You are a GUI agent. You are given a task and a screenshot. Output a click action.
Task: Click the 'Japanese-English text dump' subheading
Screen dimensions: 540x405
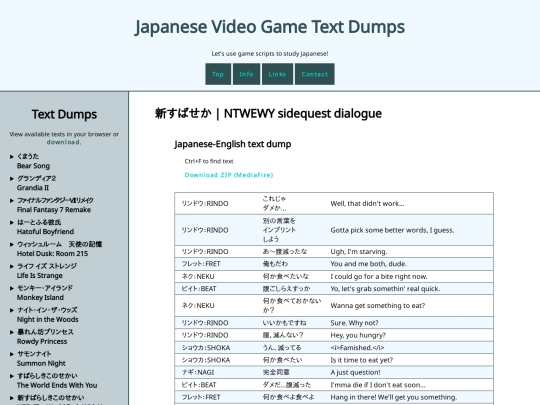(233, 144)
